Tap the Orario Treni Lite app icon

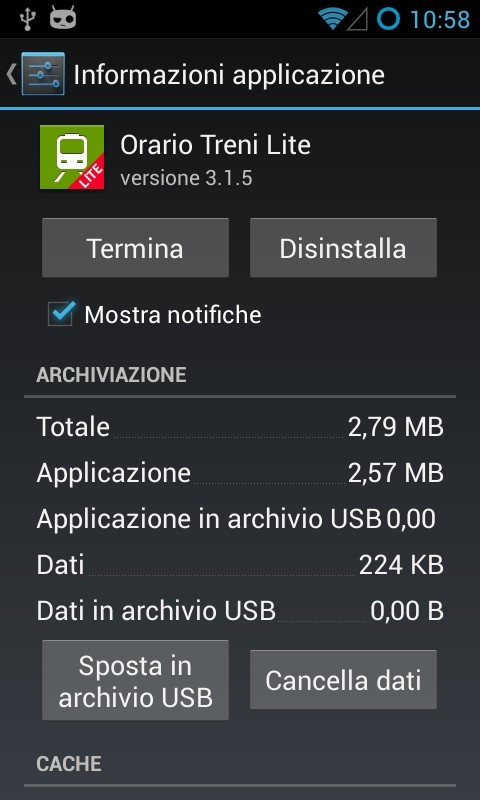pos(72,157)
